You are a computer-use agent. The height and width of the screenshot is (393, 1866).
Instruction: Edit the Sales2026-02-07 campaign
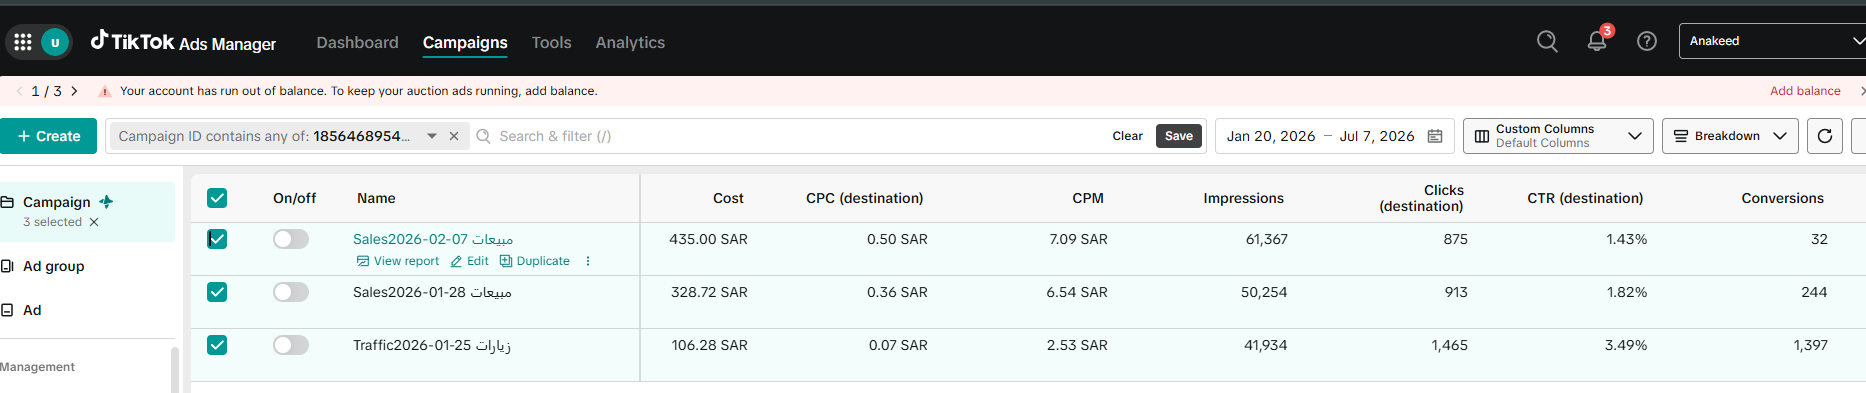[469, 261]
